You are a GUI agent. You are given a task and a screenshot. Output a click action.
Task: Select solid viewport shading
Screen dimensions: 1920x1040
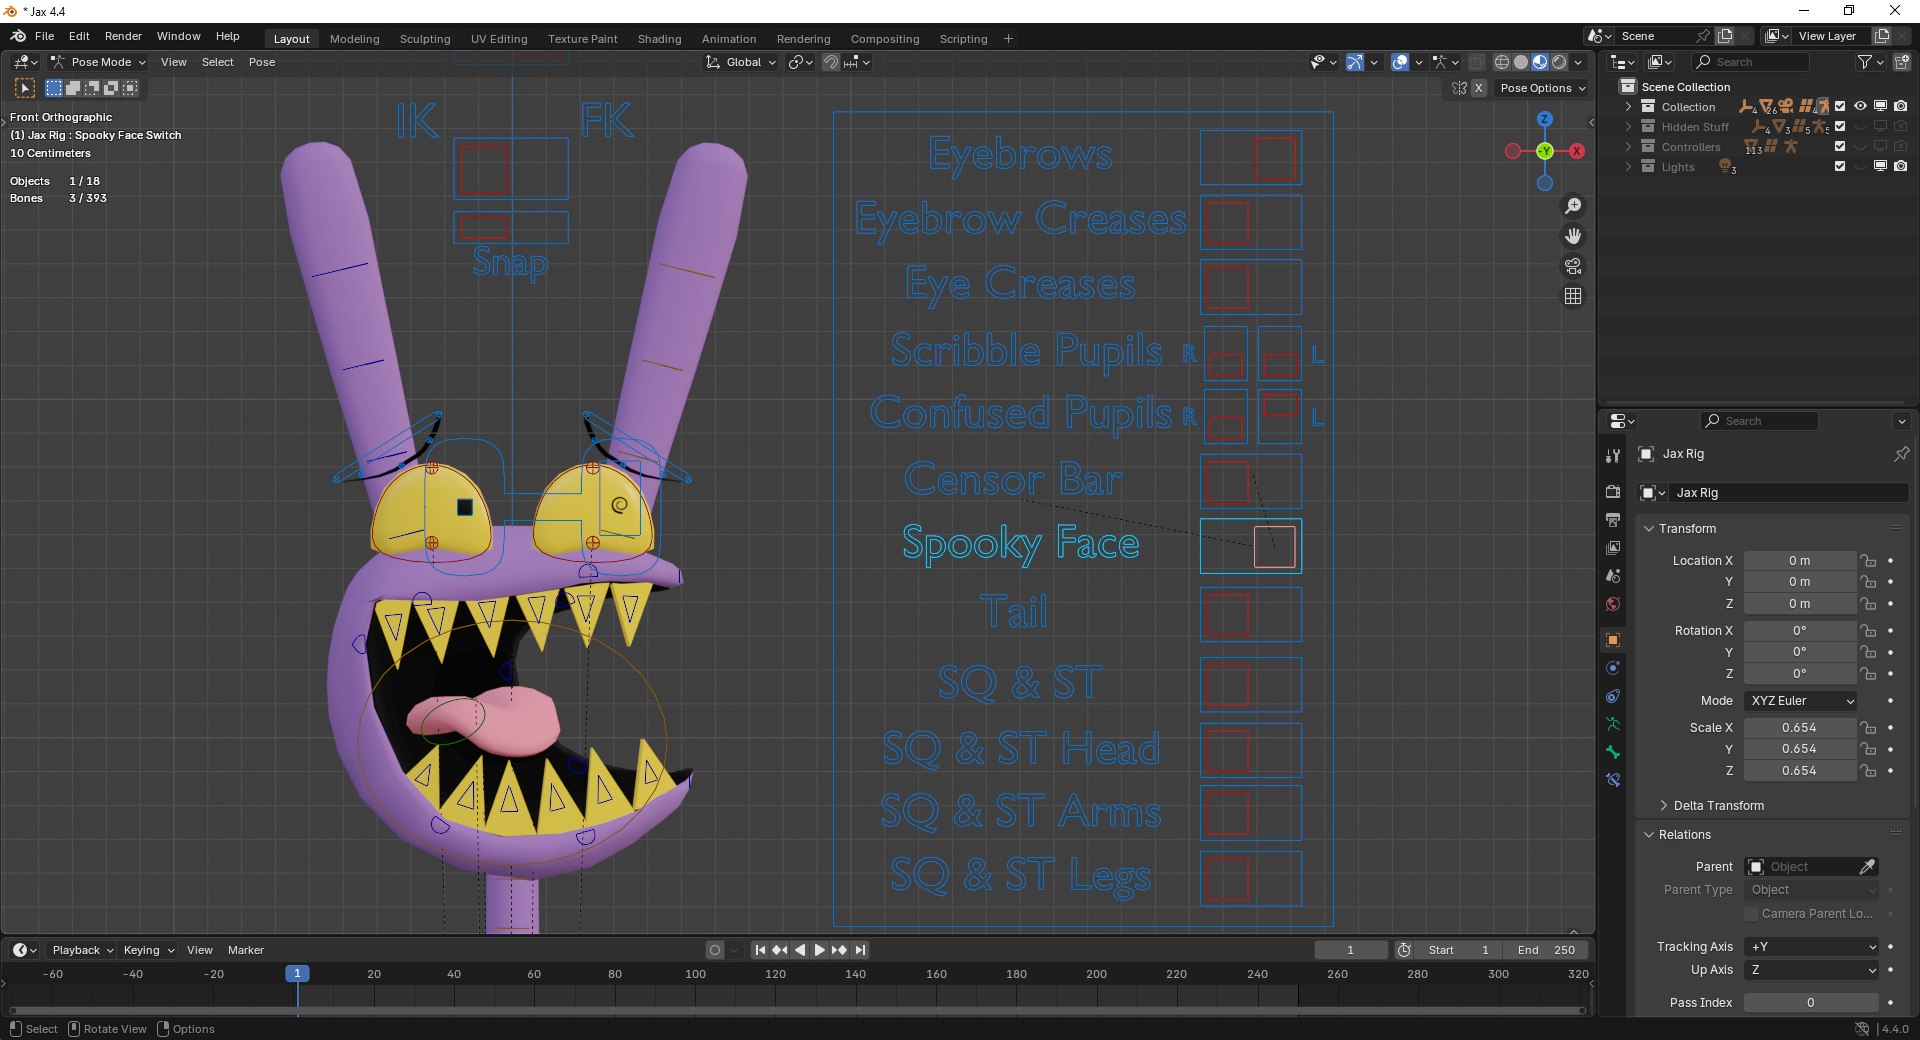1521,62
